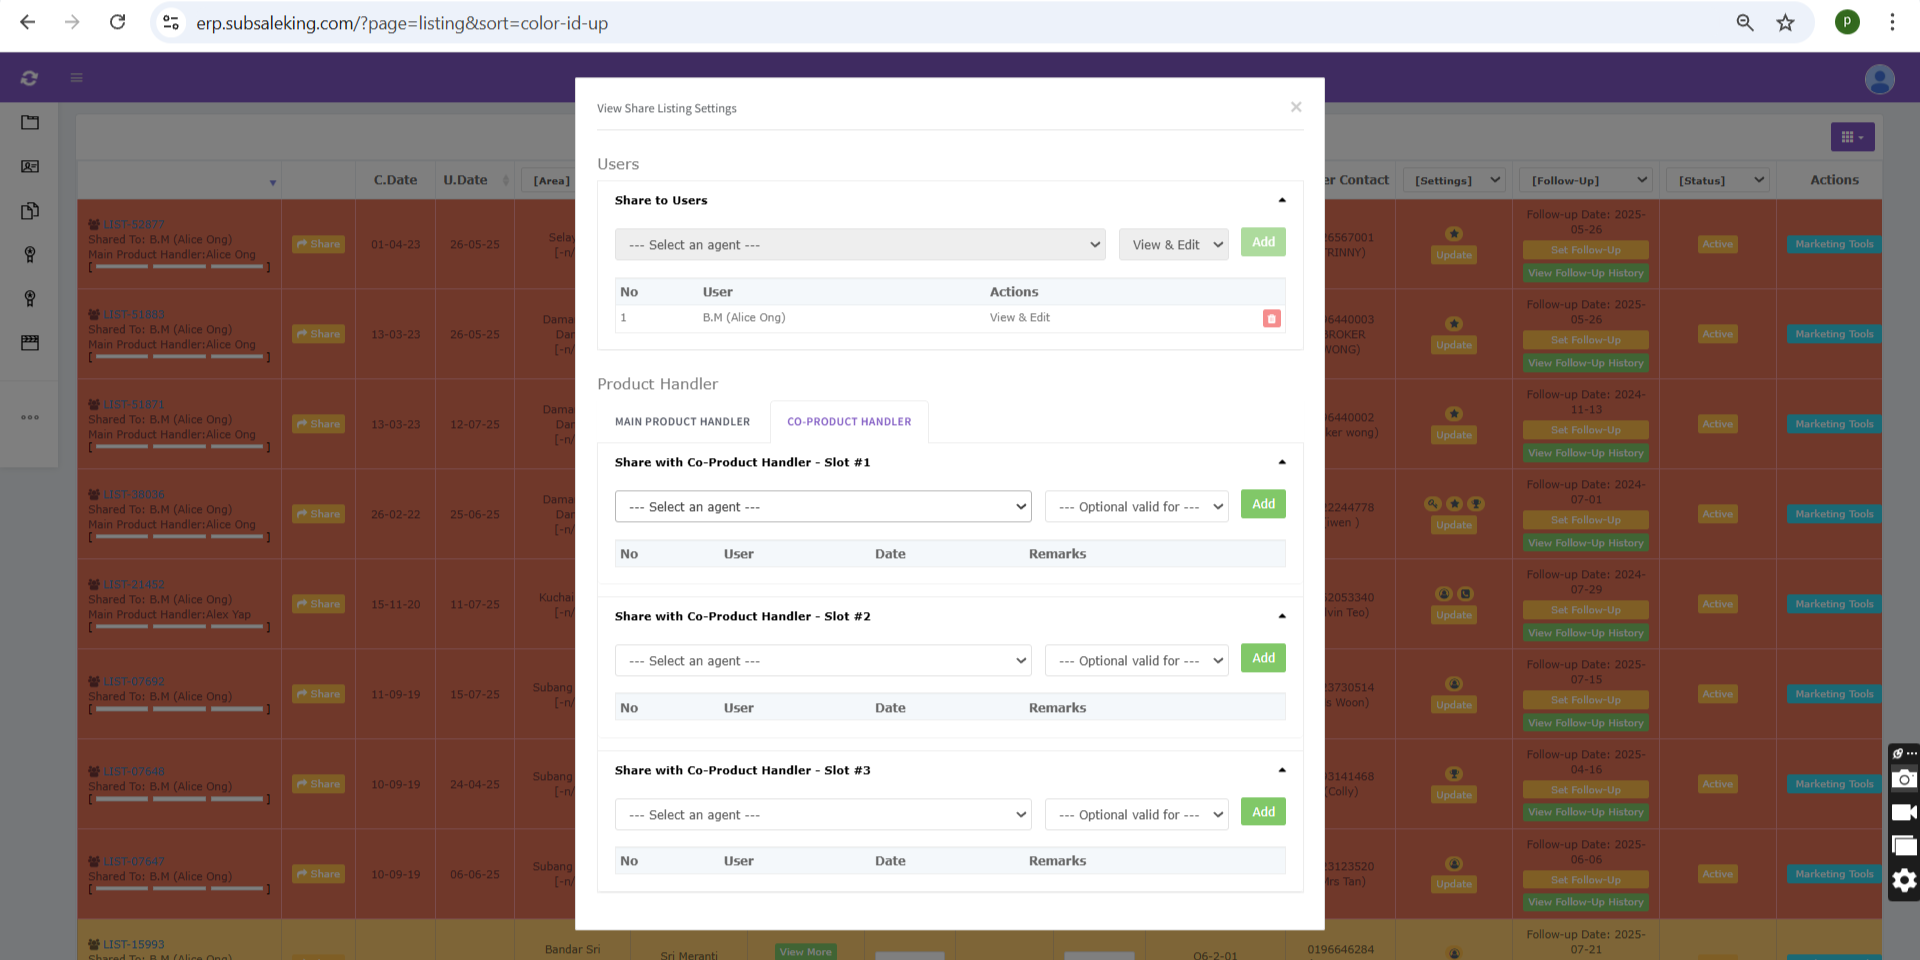Open the user profile avatar menu
This screenshot has width=1920, height=960.
tap(1879, 79)
